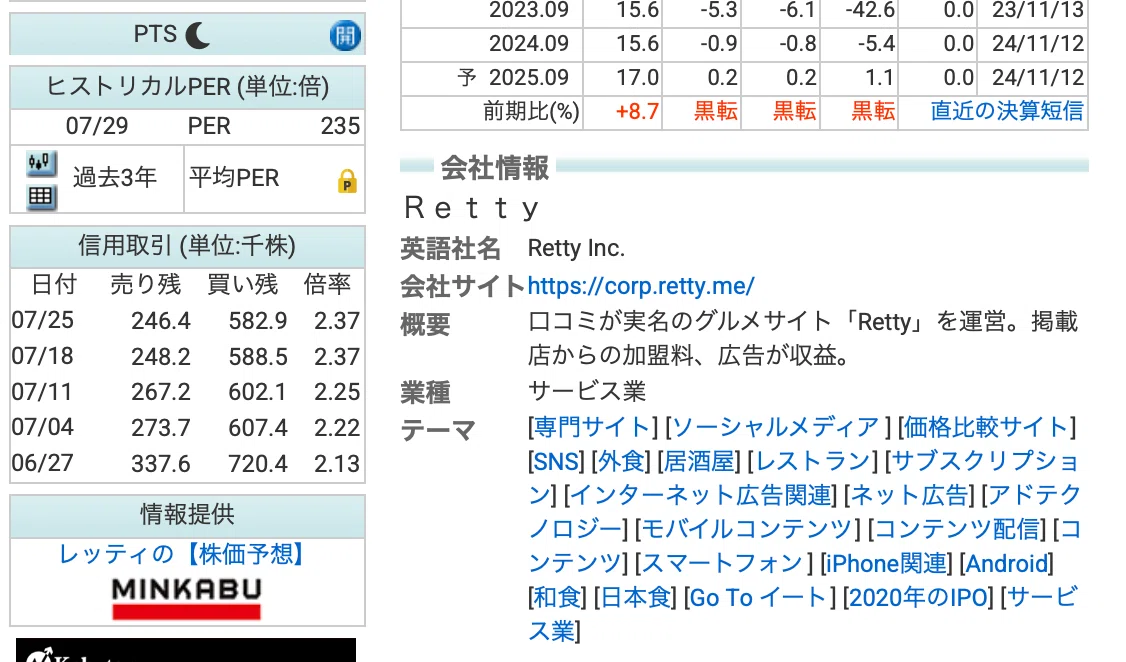
Task: Open レッティの【株価予想】 link
Action: click(182, 554)
